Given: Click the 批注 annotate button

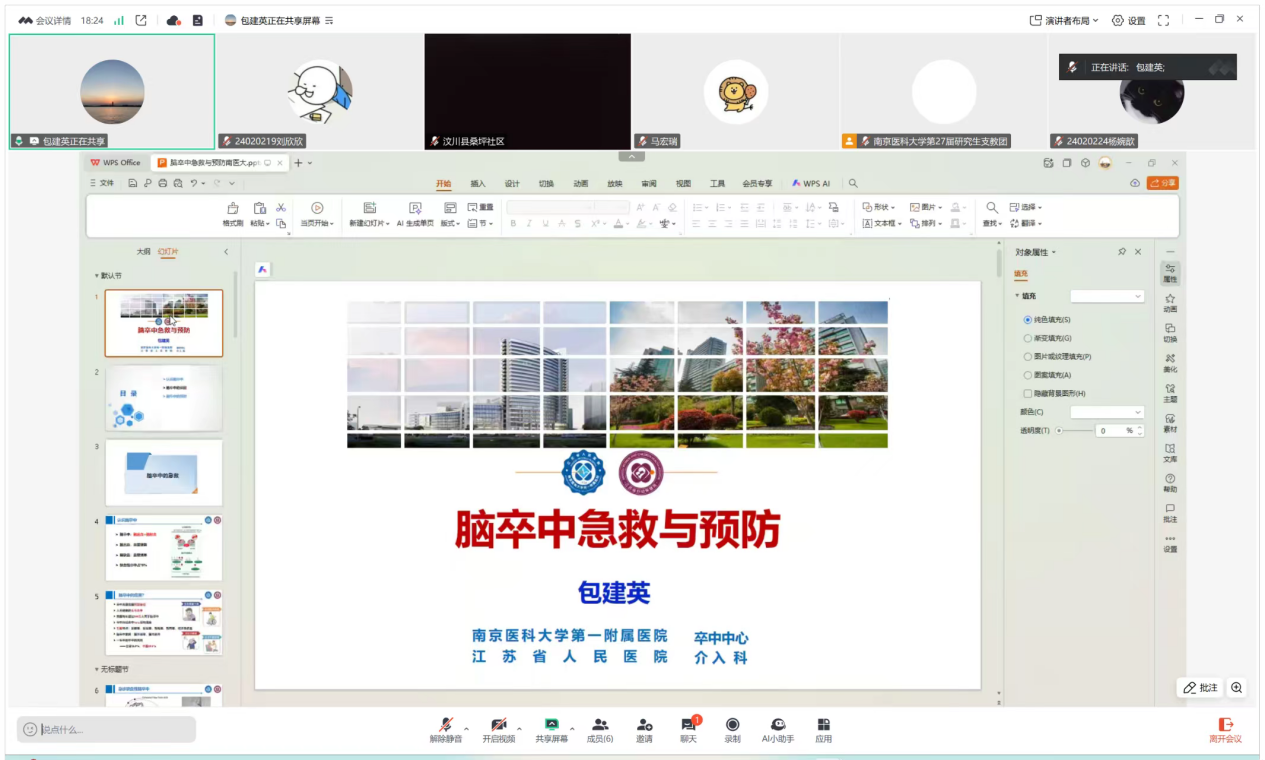Looking at the screenshot, I should point(1201,688).
